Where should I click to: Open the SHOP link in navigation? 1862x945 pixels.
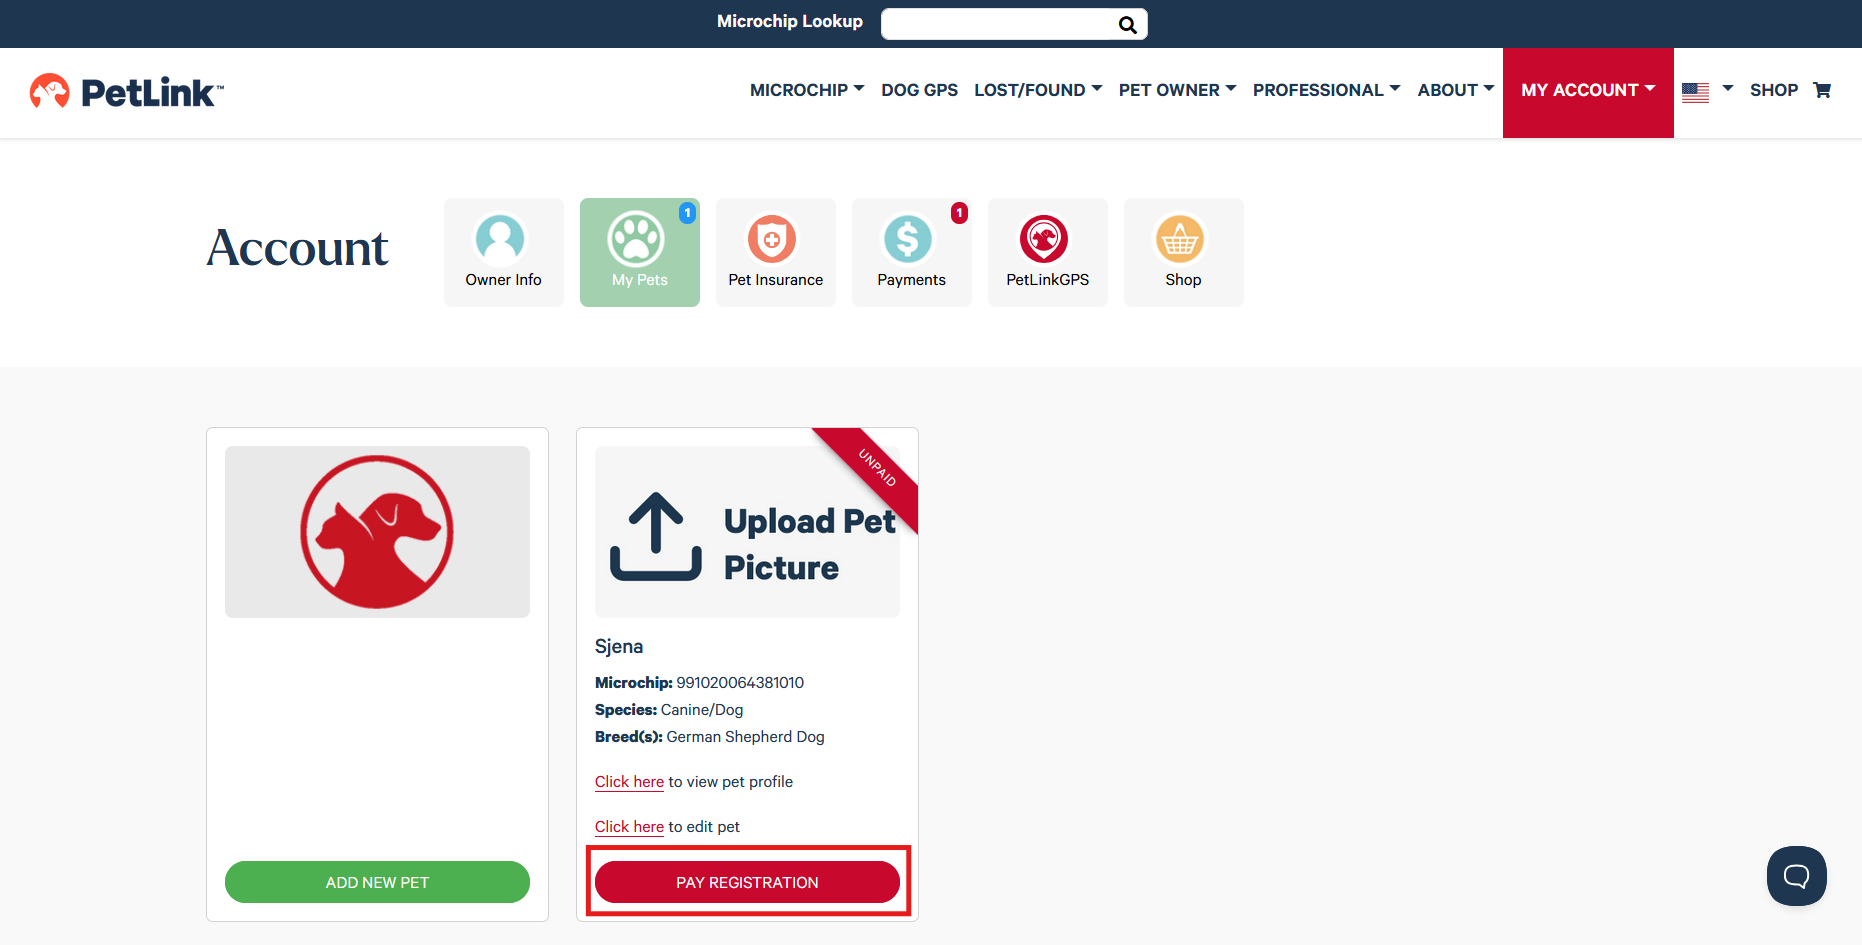click(1773, 90)
